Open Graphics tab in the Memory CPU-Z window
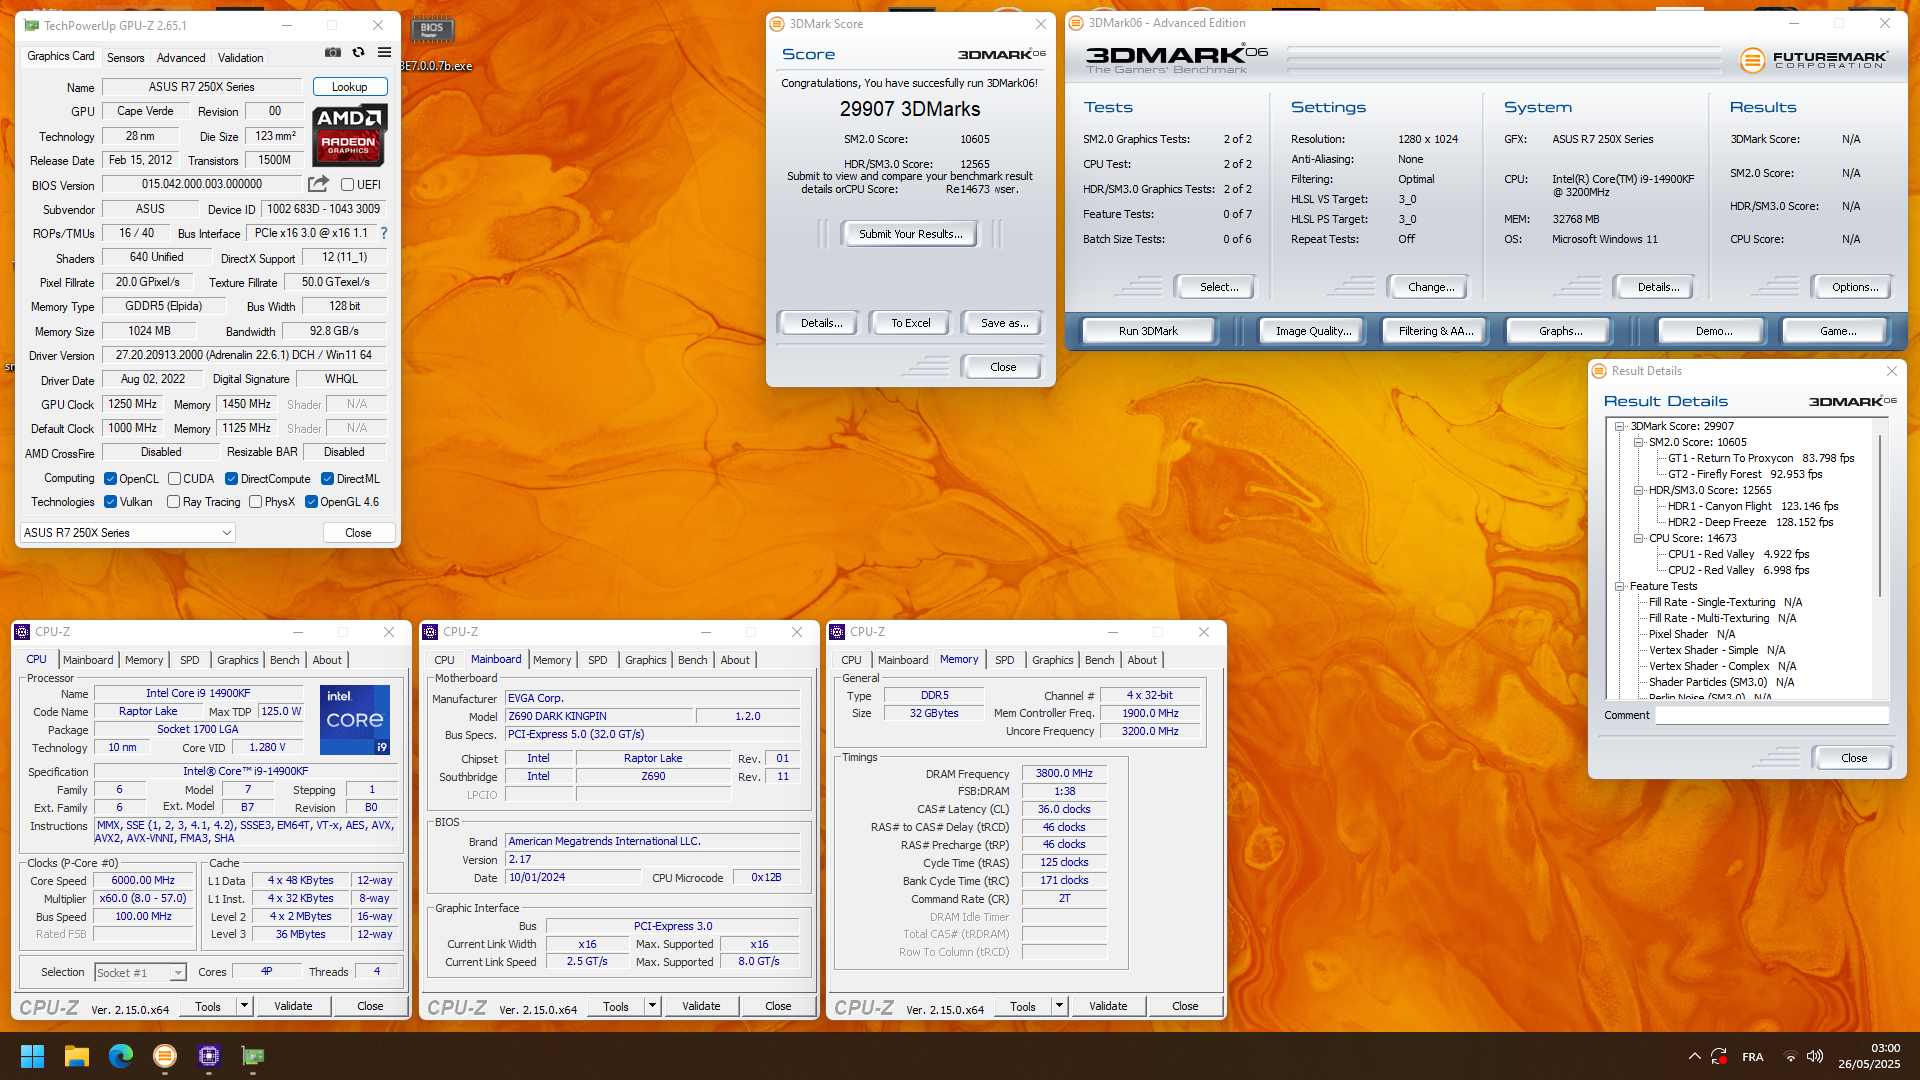This screenshot has width=1920, height=1080. (x=1053, y=660)
